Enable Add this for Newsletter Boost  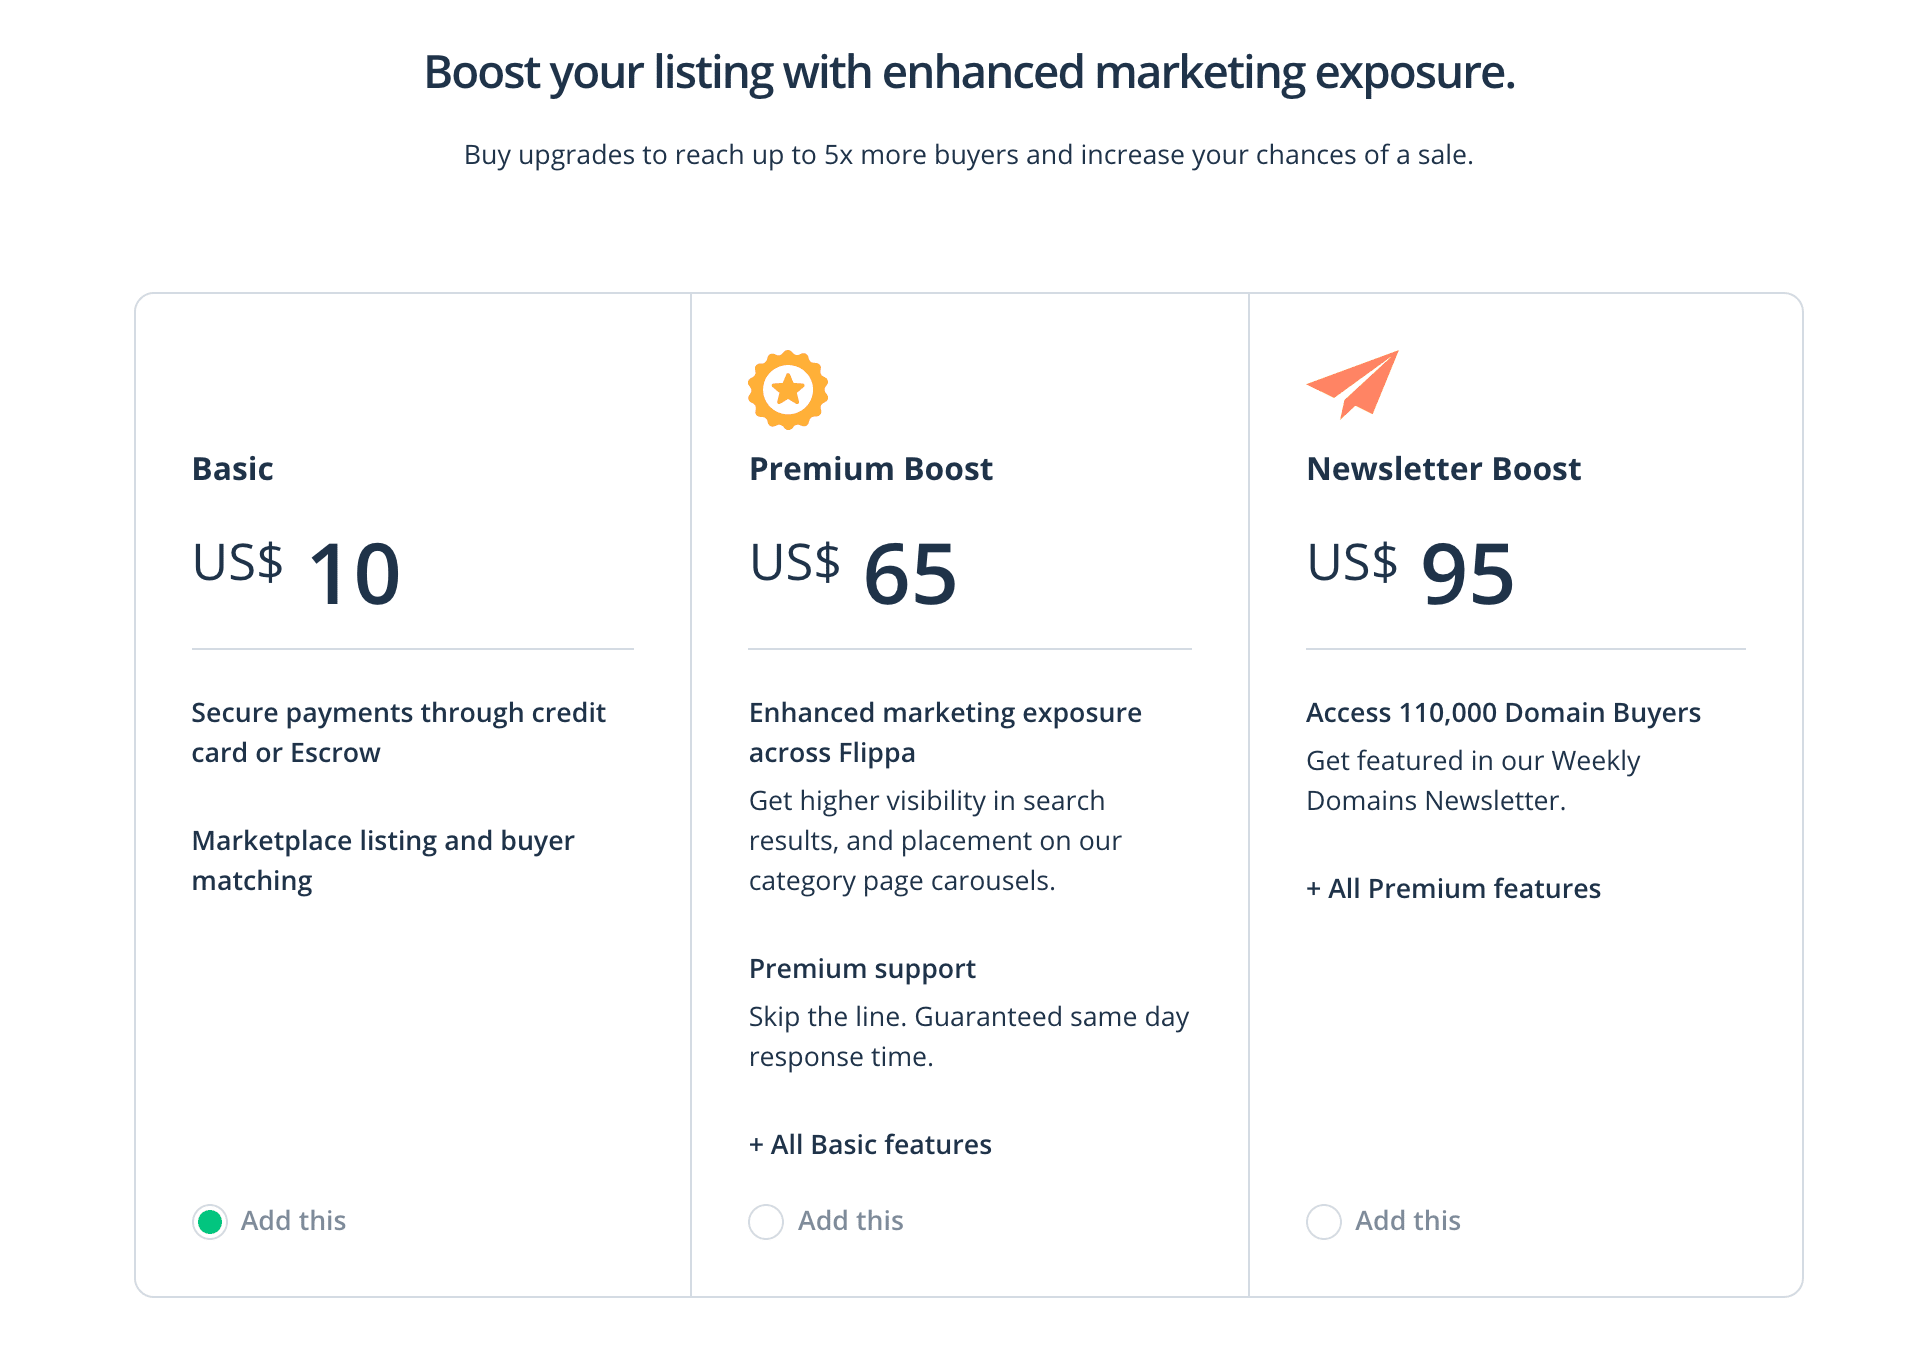click(x=1323, y=1221)
